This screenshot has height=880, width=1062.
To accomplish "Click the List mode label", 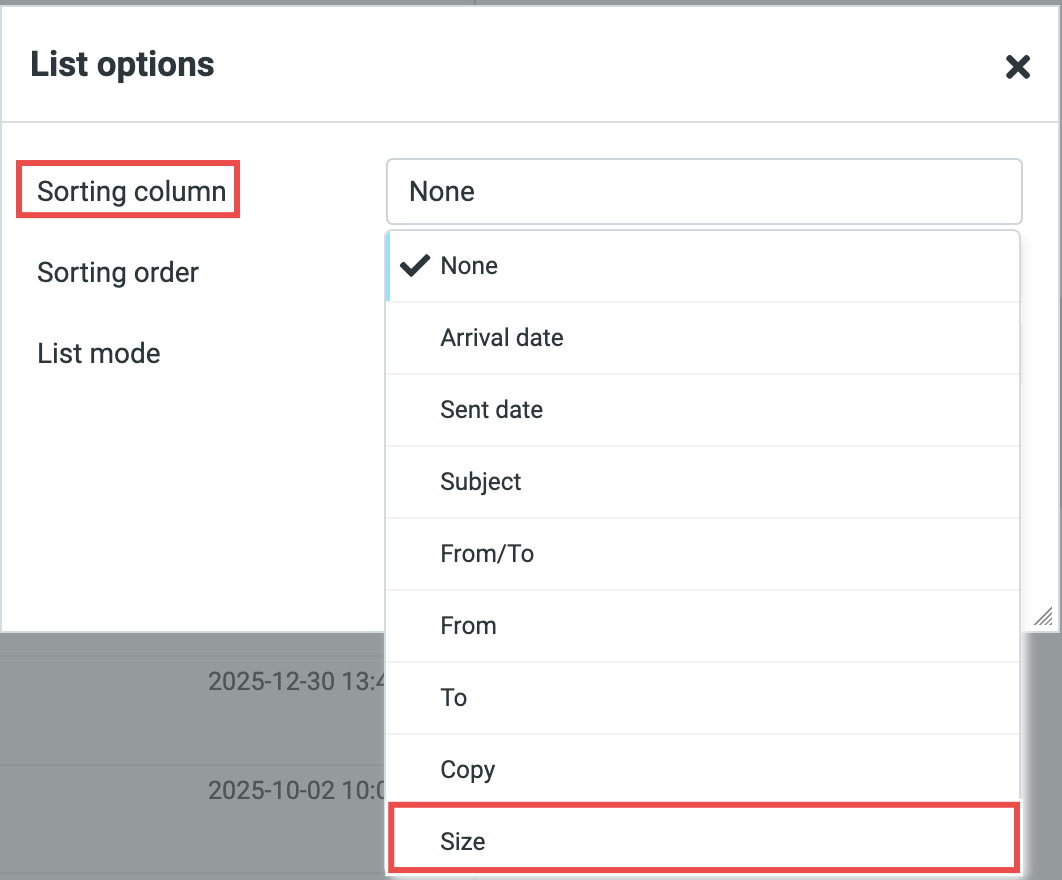I will click(x=99, y=353).
